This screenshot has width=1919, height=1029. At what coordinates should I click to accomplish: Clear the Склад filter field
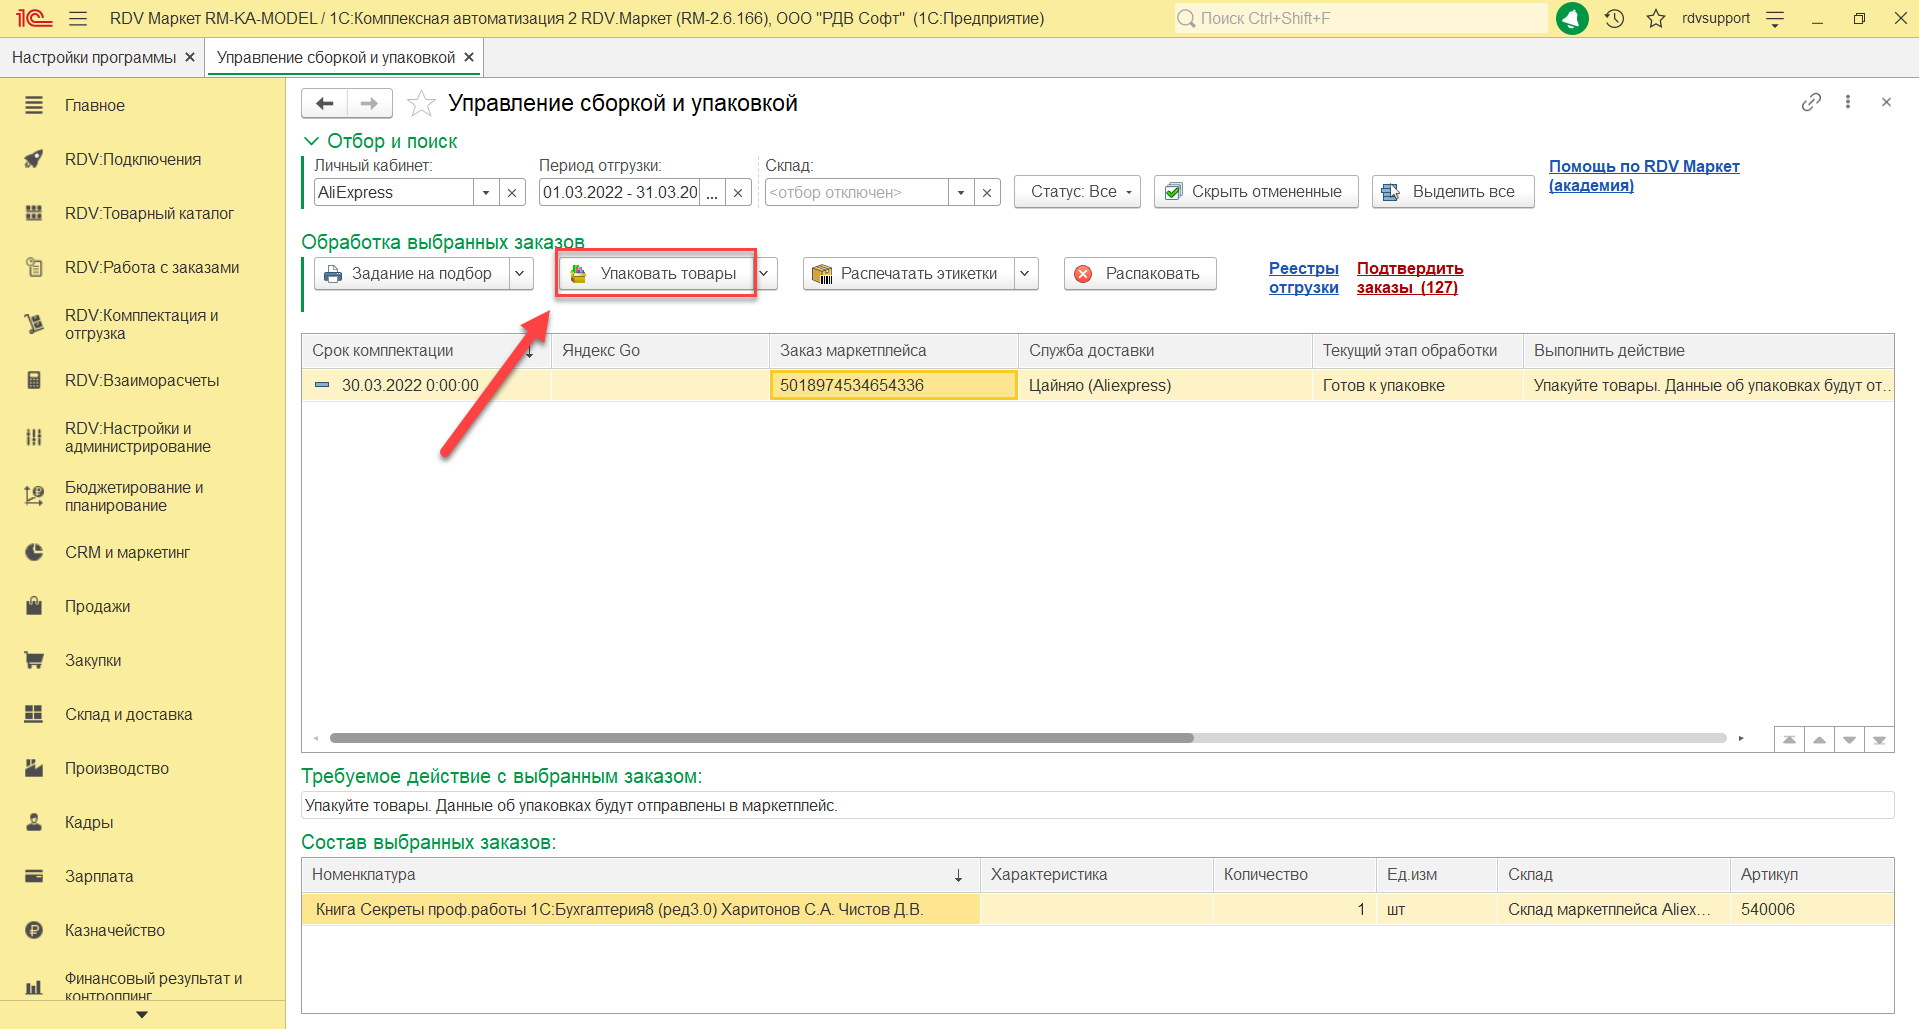(987, 192)
